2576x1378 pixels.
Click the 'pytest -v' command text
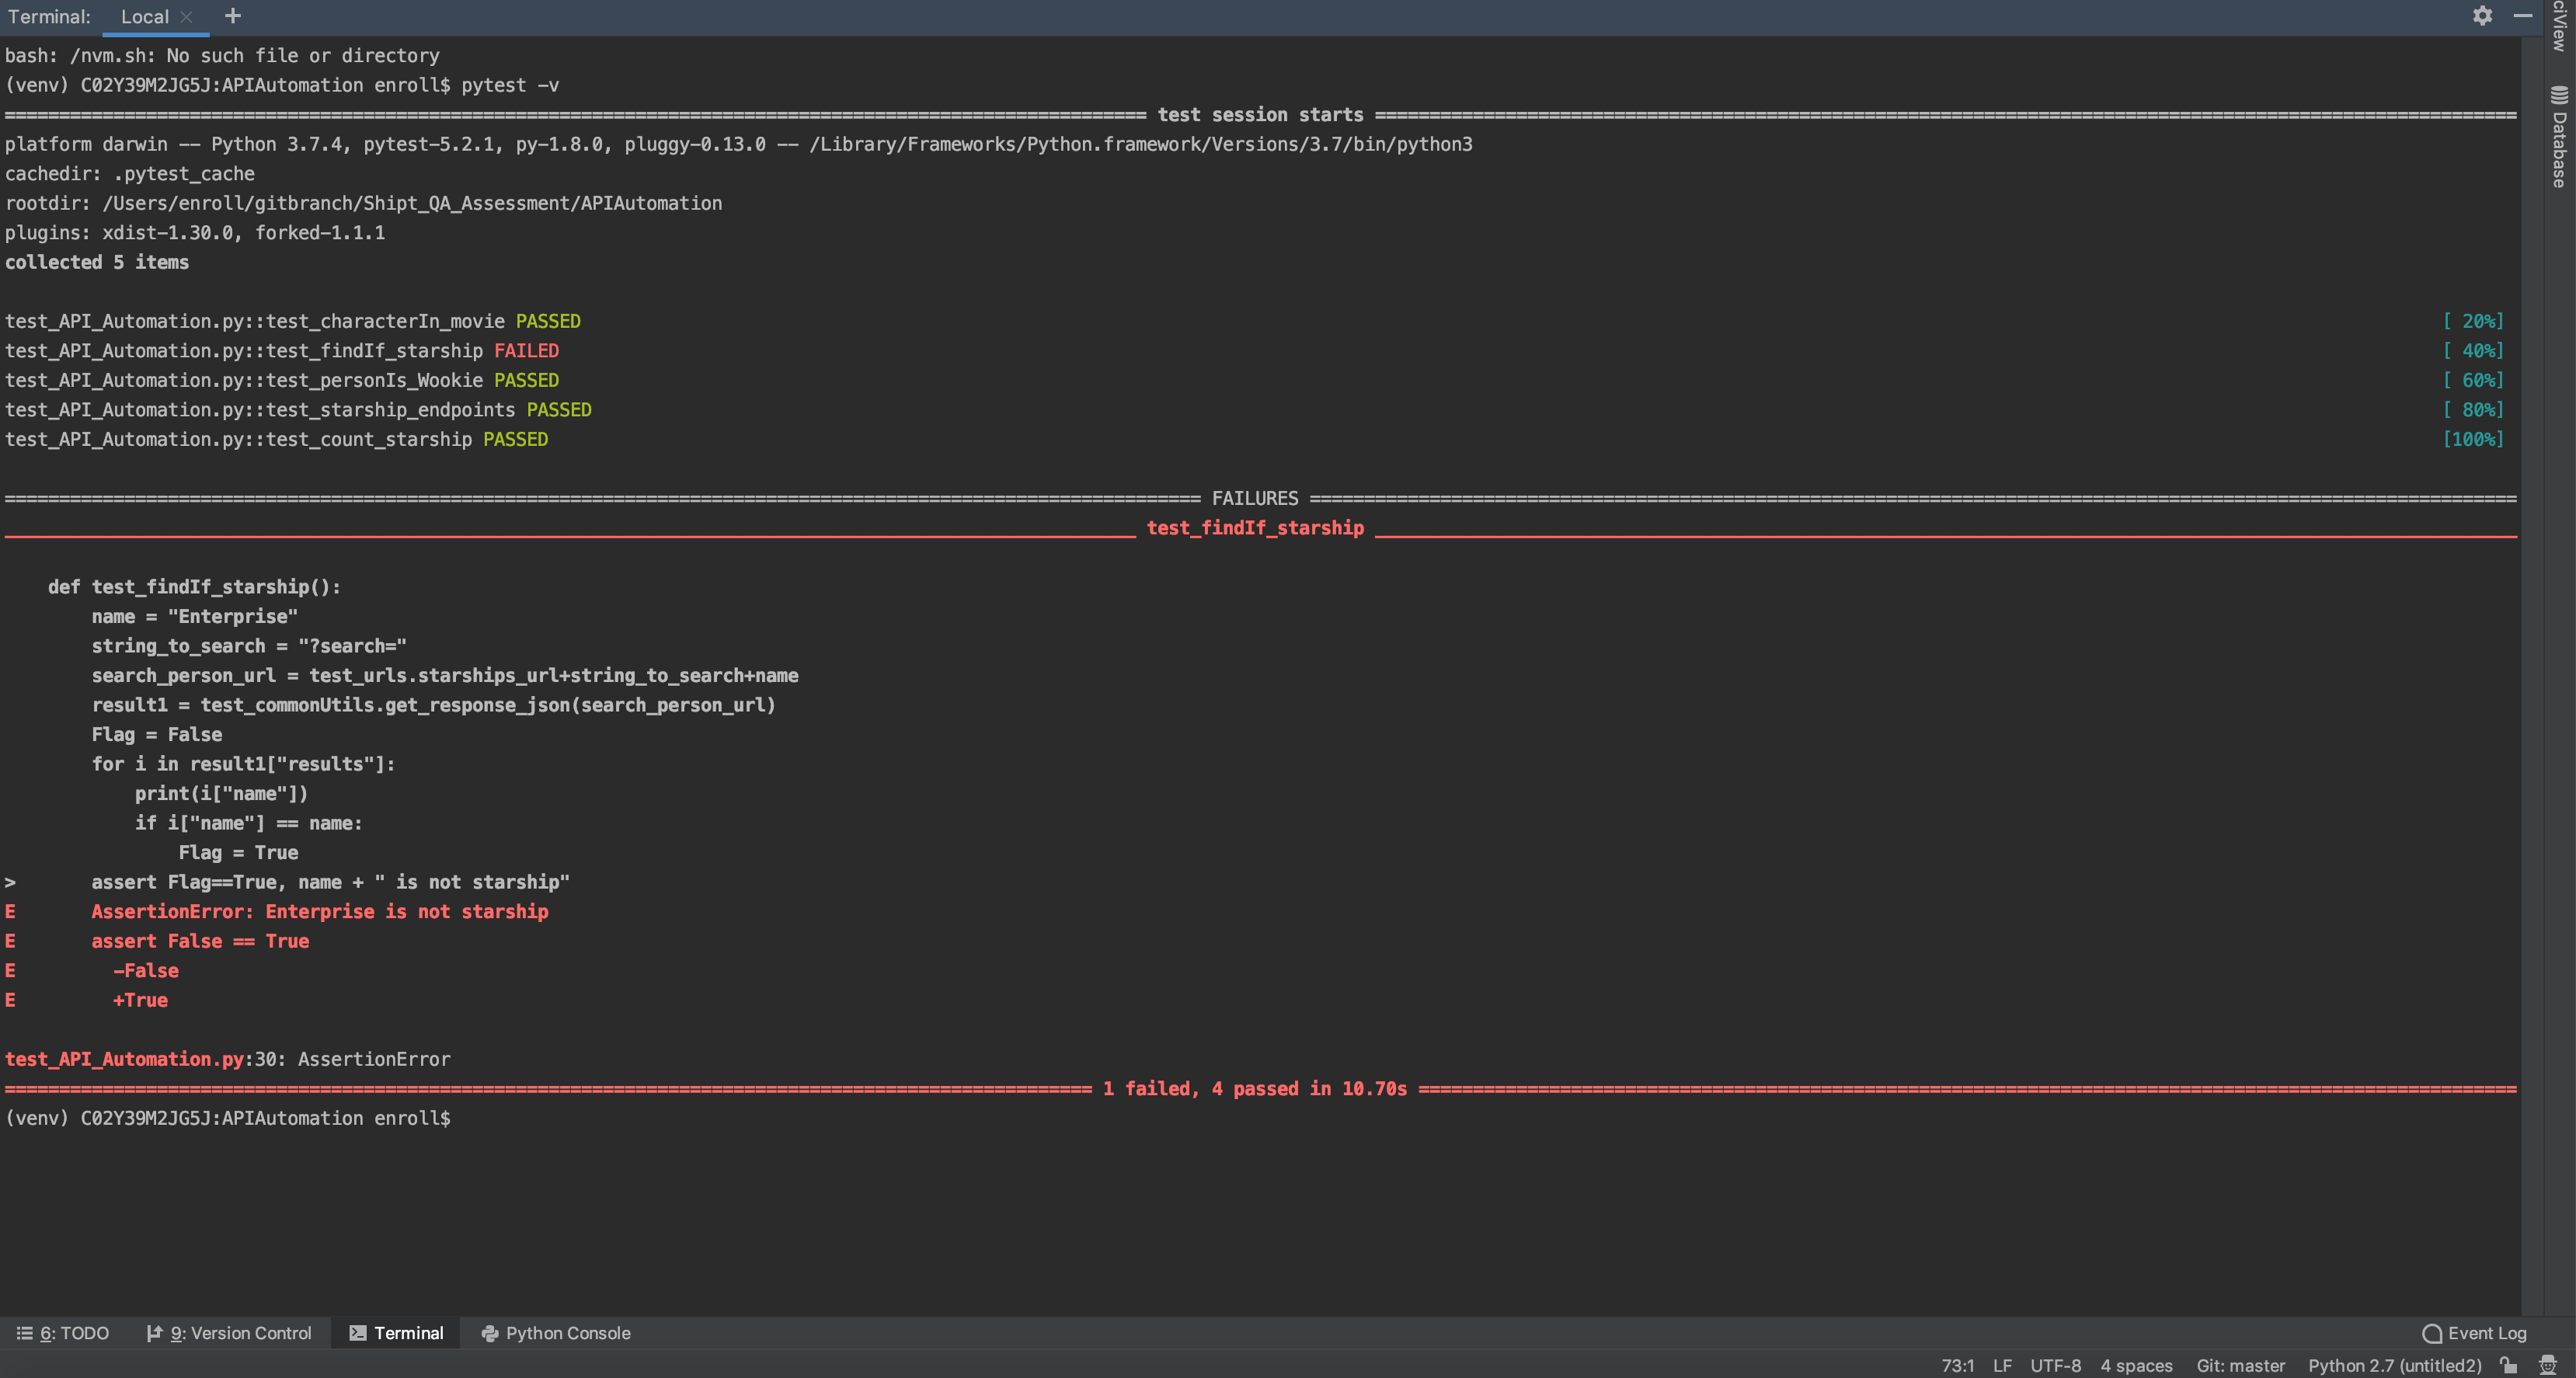pos(510,85)
